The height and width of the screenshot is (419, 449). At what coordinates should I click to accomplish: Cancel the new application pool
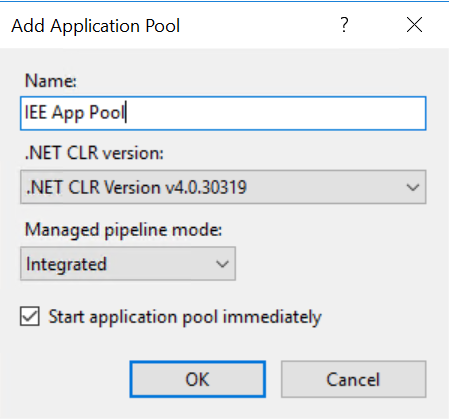[x=353, y=379]
